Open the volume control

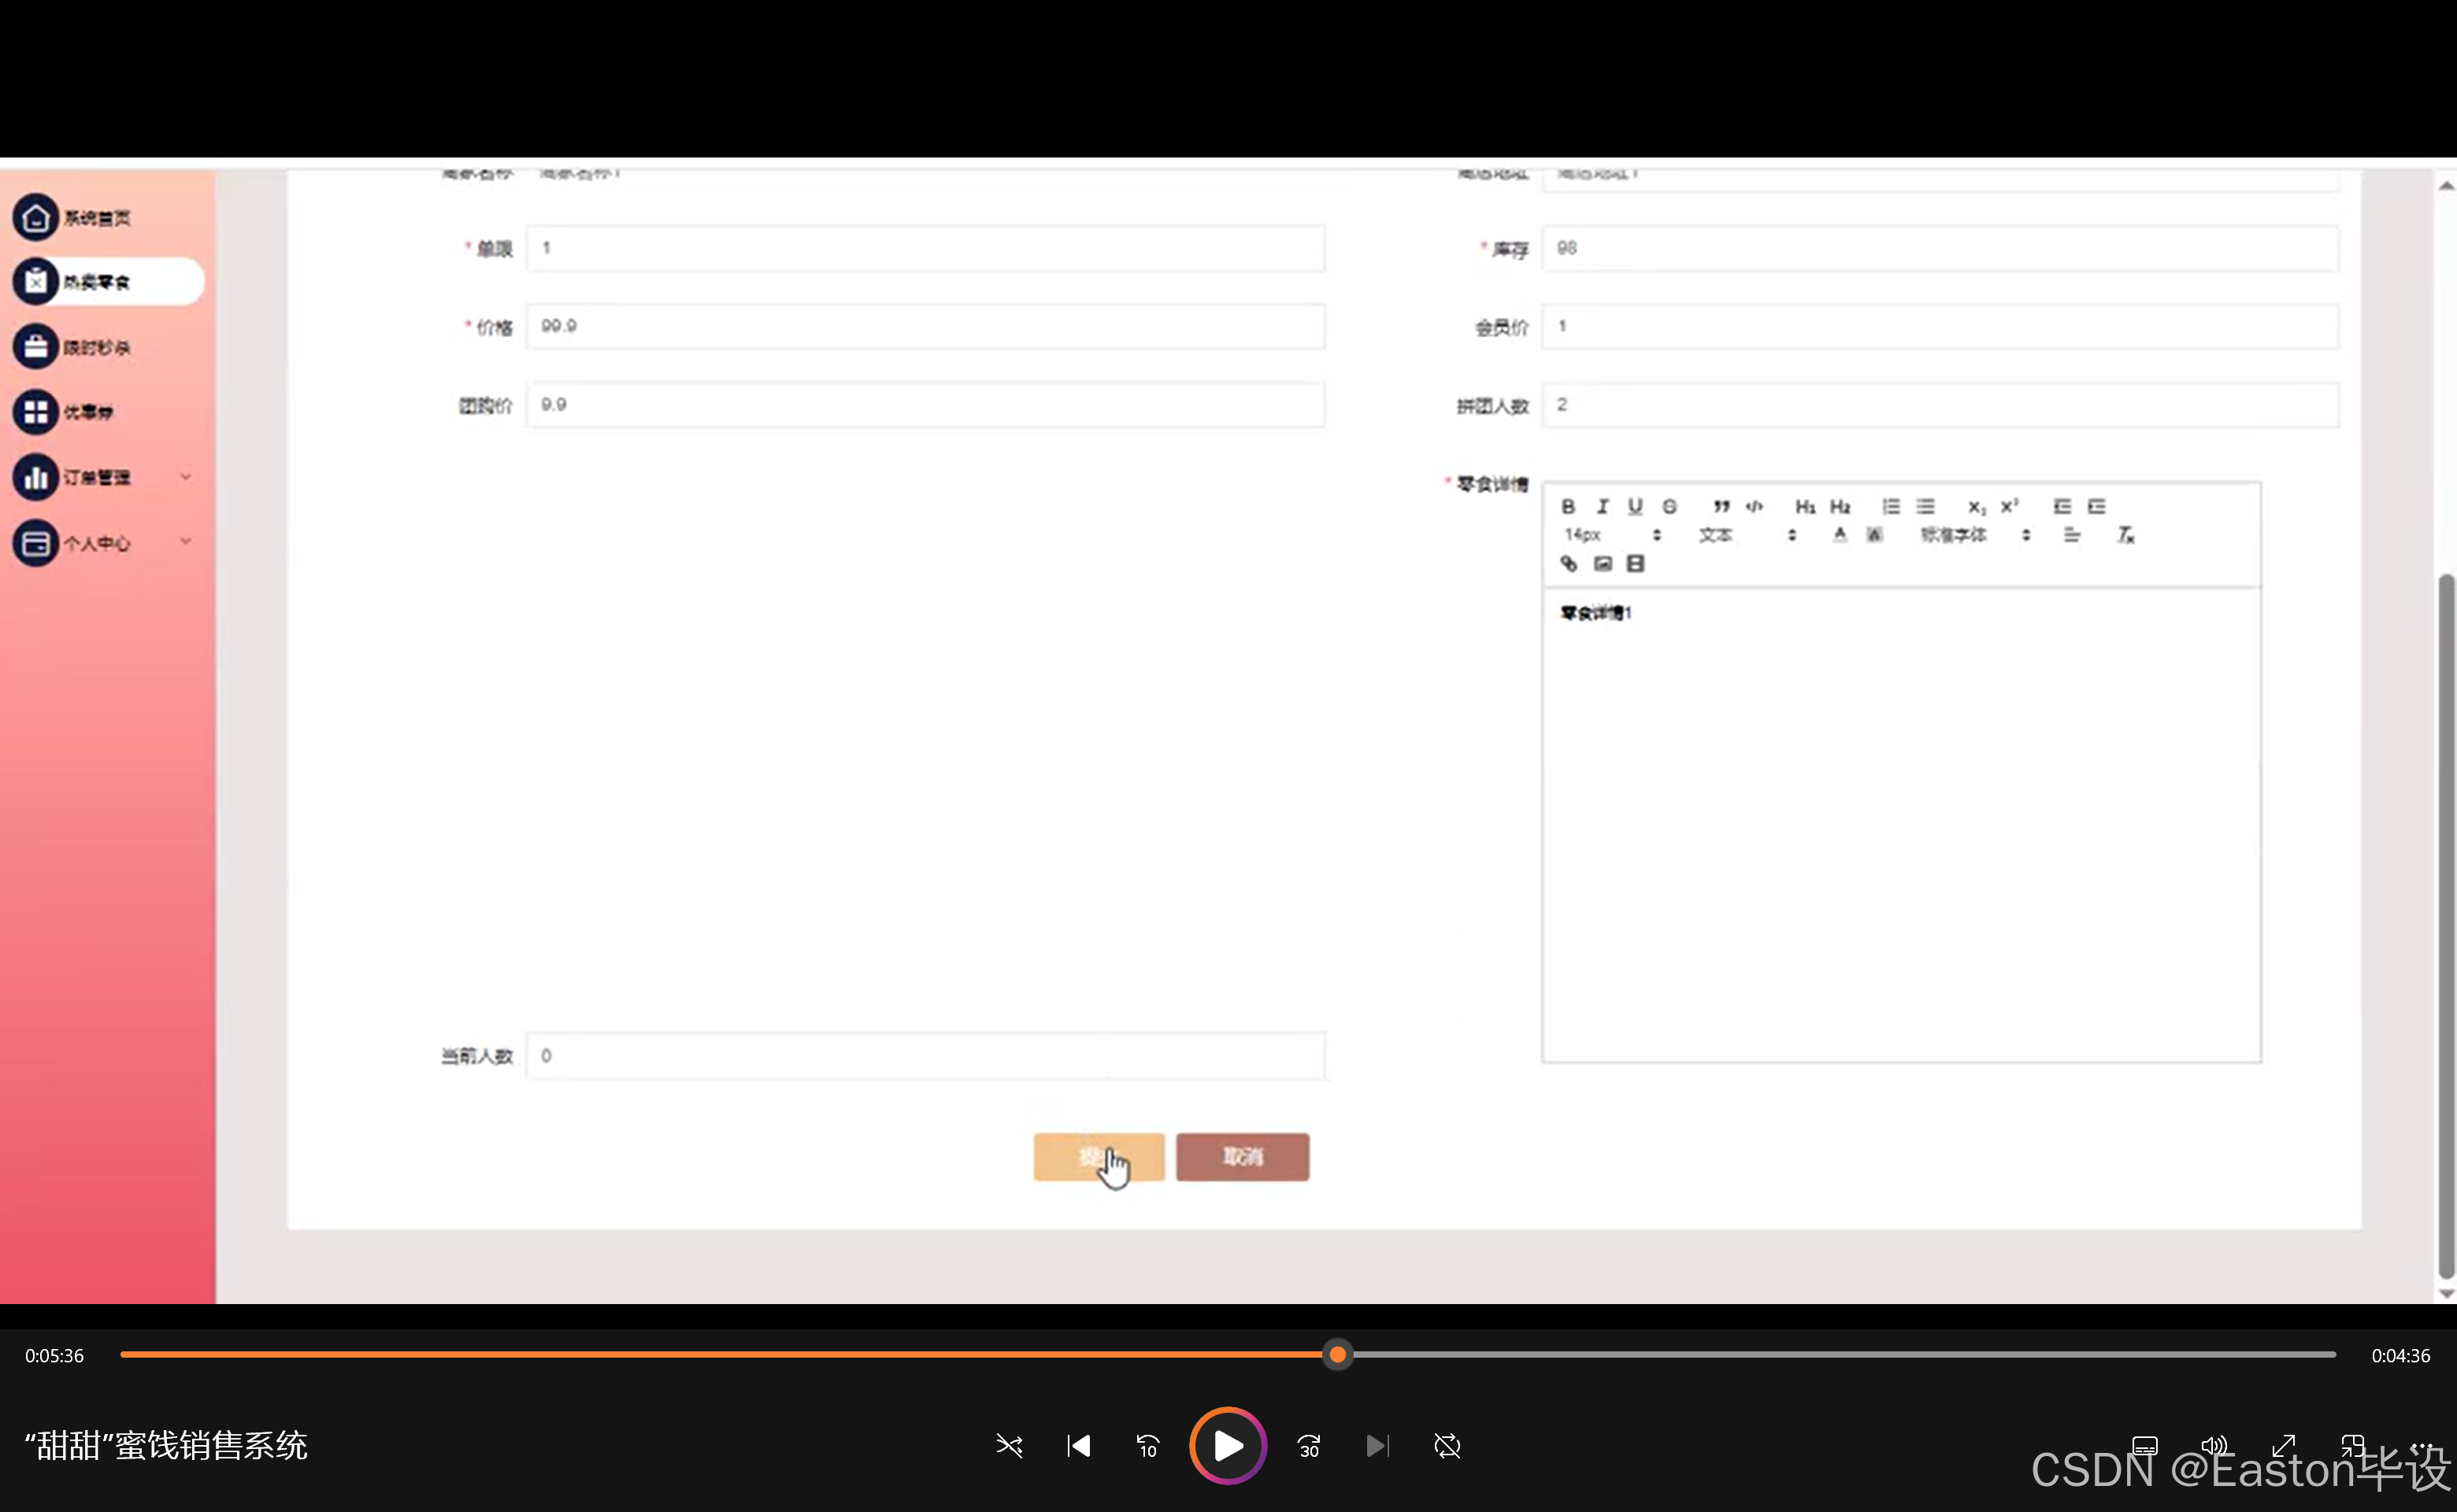2214,1446
